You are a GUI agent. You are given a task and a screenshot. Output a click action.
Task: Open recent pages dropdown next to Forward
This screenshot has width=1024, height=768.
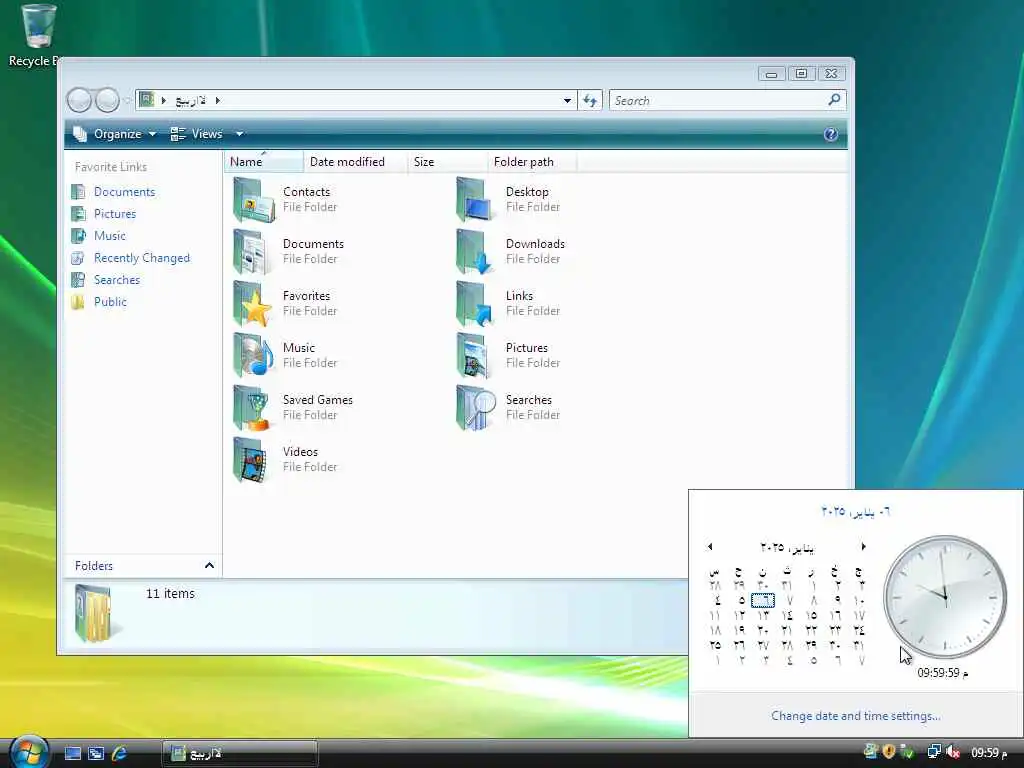point(127,101)
